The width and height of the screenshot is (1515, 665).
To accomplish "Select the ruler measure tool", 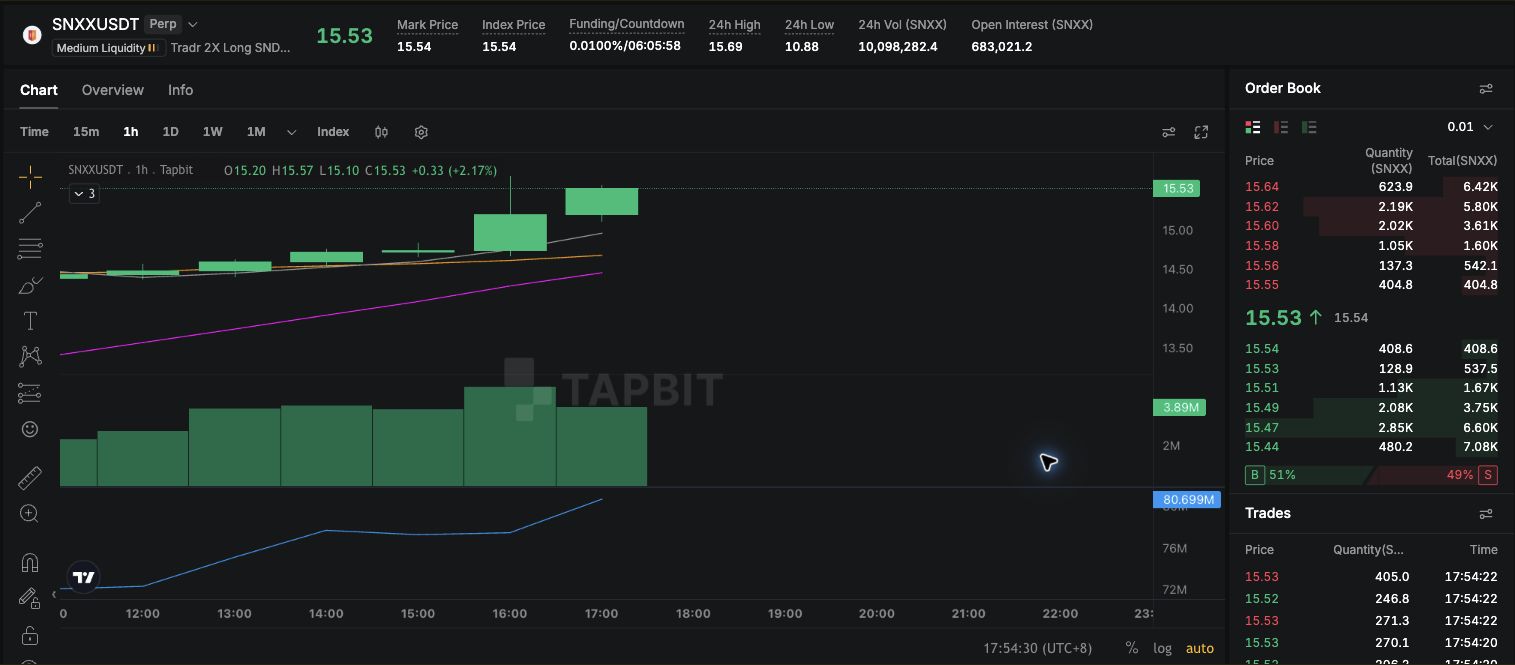I will click(x=30, y=477).
